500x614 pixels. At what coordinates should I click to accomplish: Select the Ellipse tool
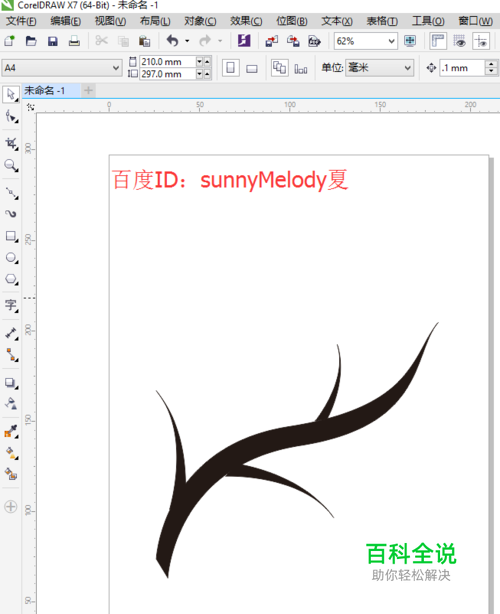click(11, 258)
